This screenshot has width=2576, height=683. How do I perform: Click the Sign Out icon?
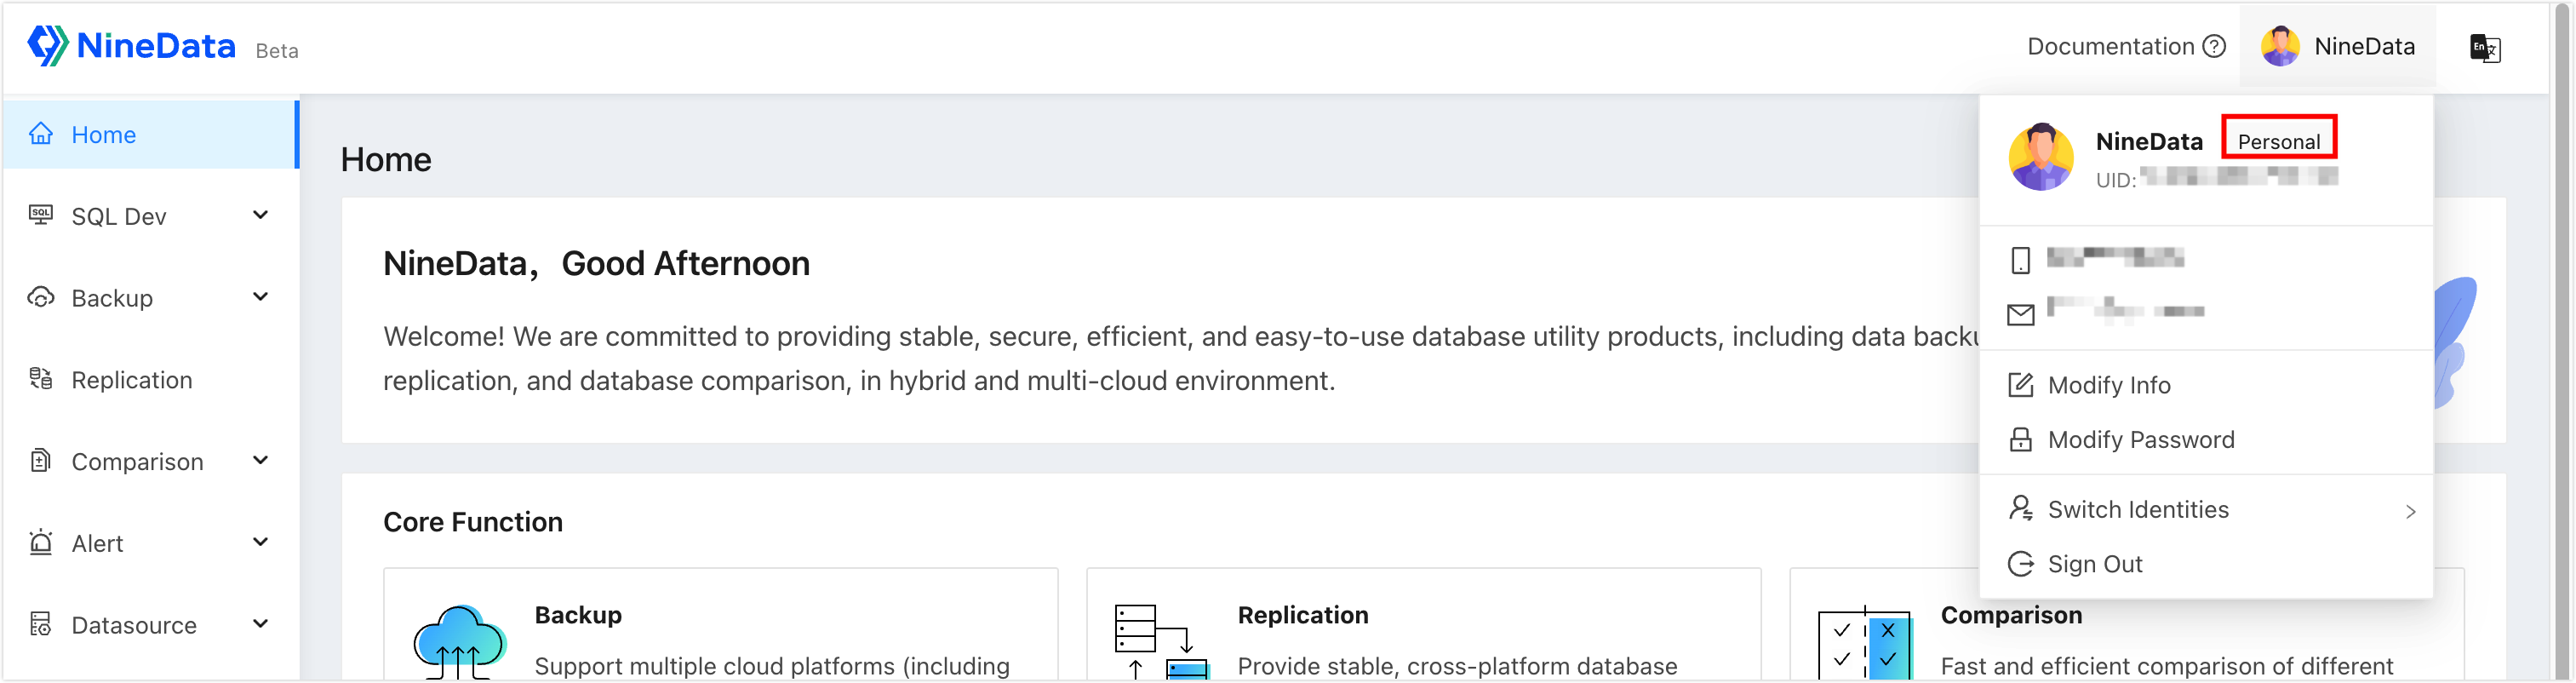[x=2020, y=564]
